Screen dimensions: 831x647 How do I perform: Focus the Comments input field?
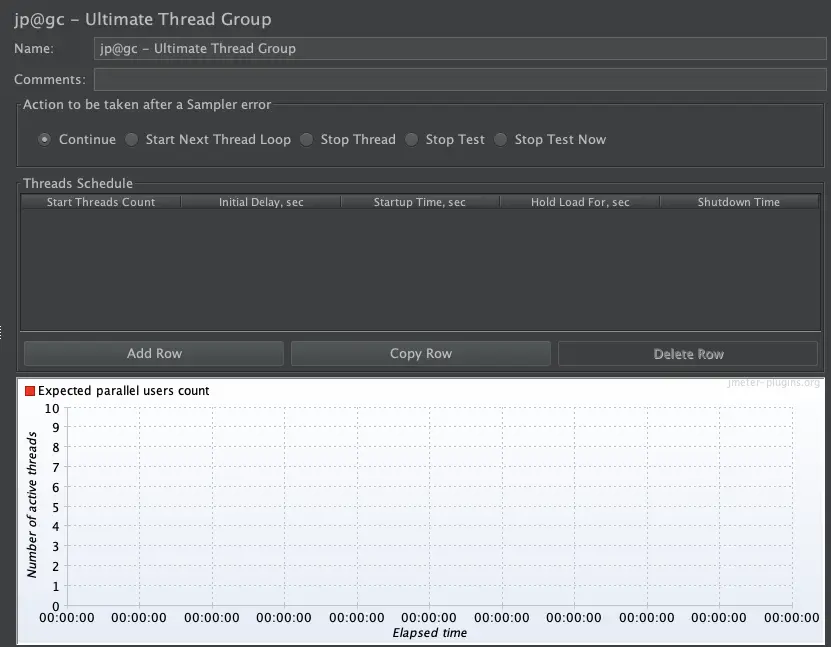tap(460, 79)
